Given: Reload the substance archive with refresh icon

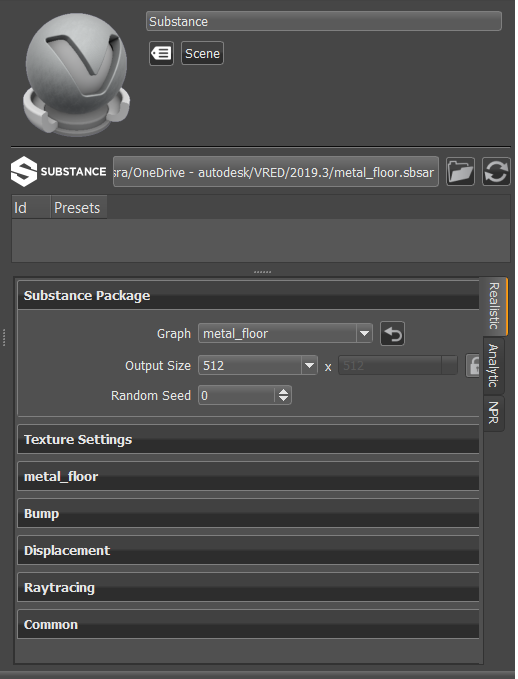Looking at the screenshot, I should 496,171.
